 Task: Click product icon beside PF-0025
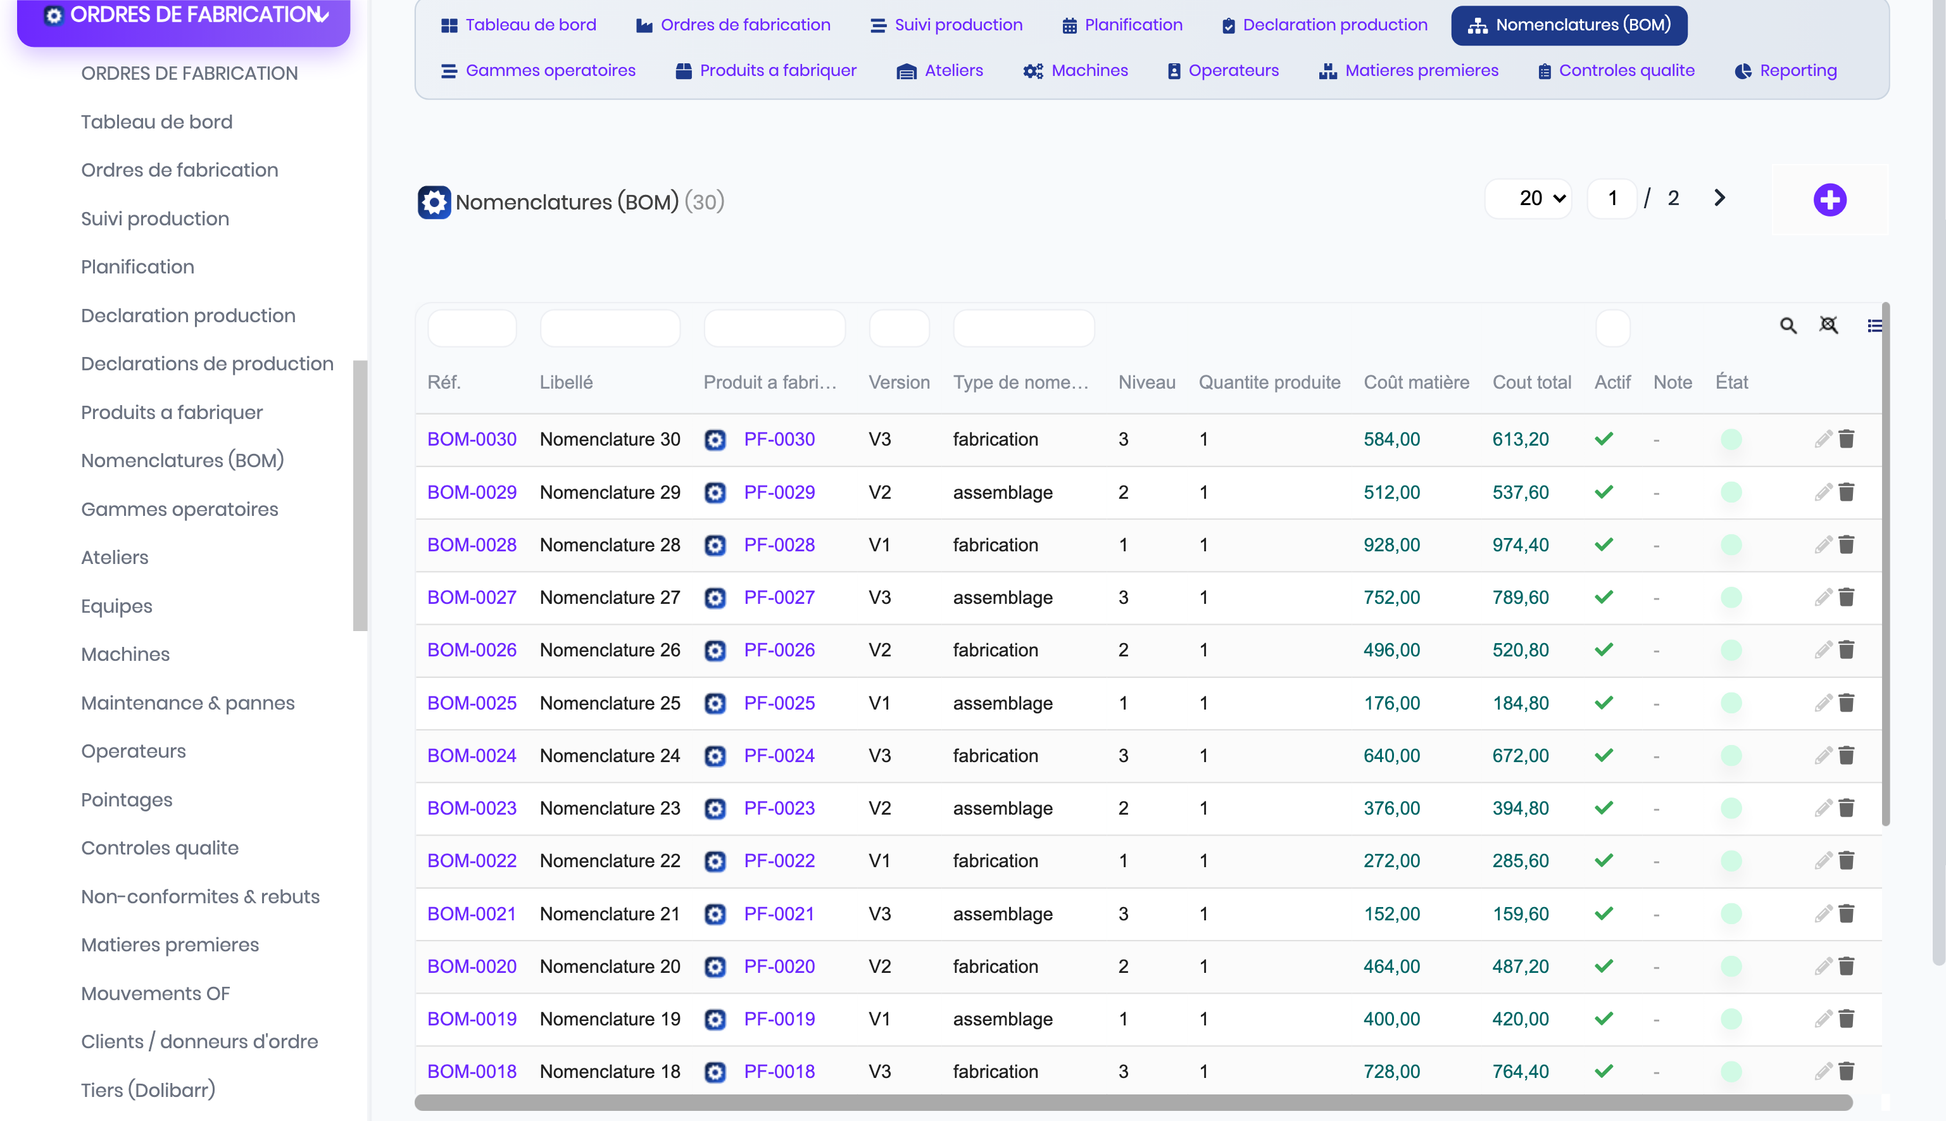(715, 703)
